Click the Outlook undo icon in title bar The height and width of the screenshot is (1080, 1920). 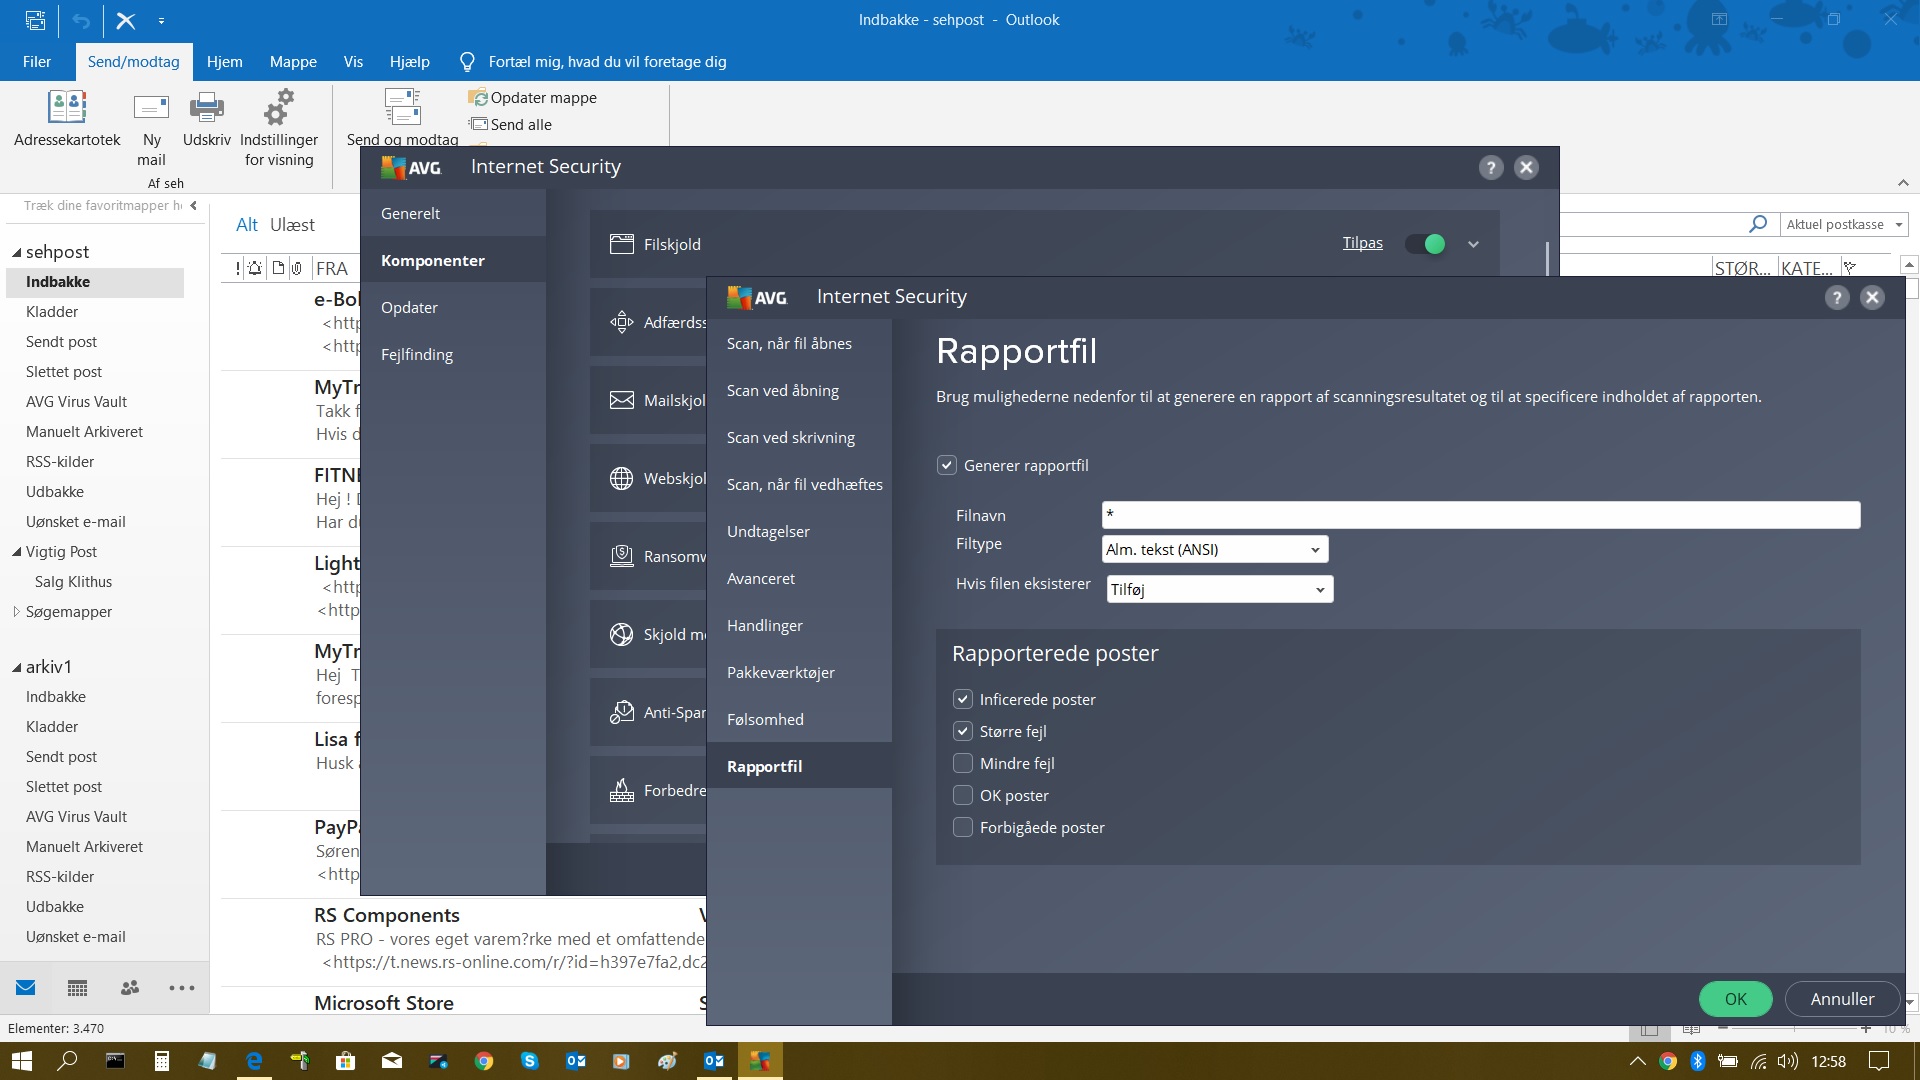click(81, 20)
